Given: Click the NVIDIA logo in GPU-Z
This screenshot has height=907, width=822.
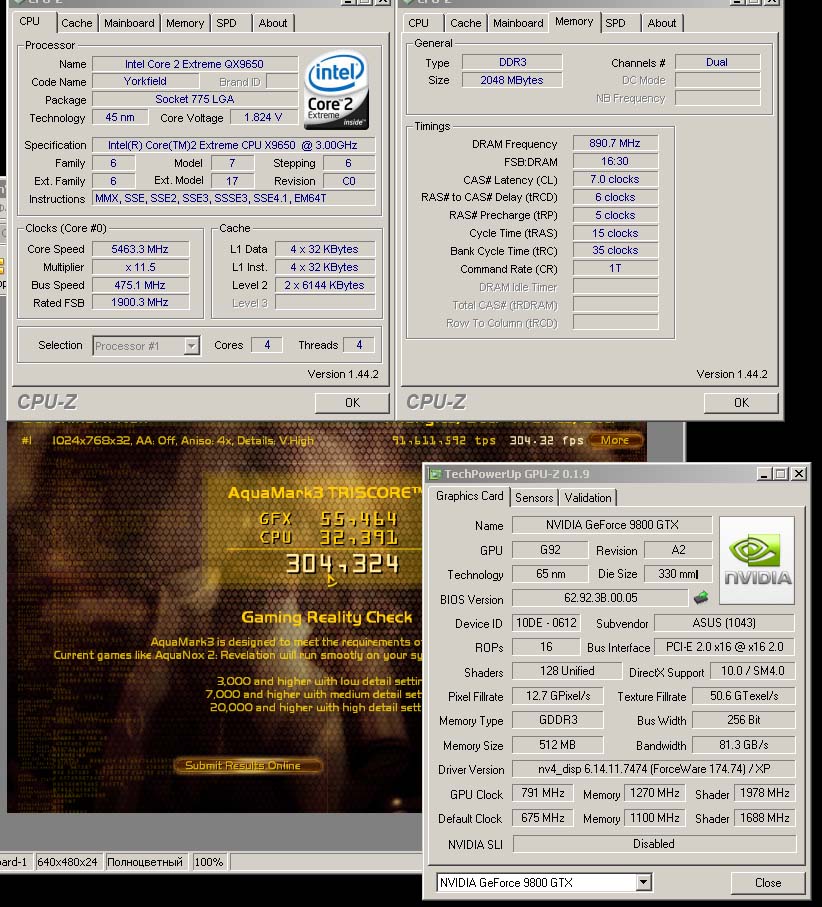Looking at the screenshot, I should [757, 561].
